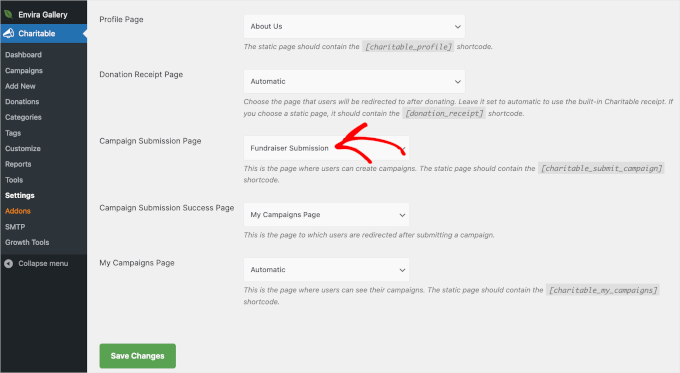The image size is (680, 373).
Task: Open Campaign Submission Success Page dropdown
Action: click(x=326, y=215)
